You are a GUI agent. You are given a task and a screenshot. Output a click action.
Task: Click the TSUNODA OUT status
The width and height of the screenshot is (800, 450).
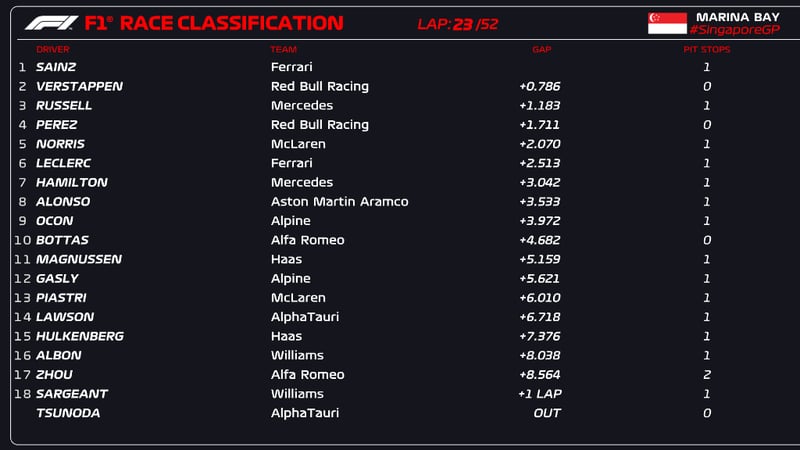546,413
